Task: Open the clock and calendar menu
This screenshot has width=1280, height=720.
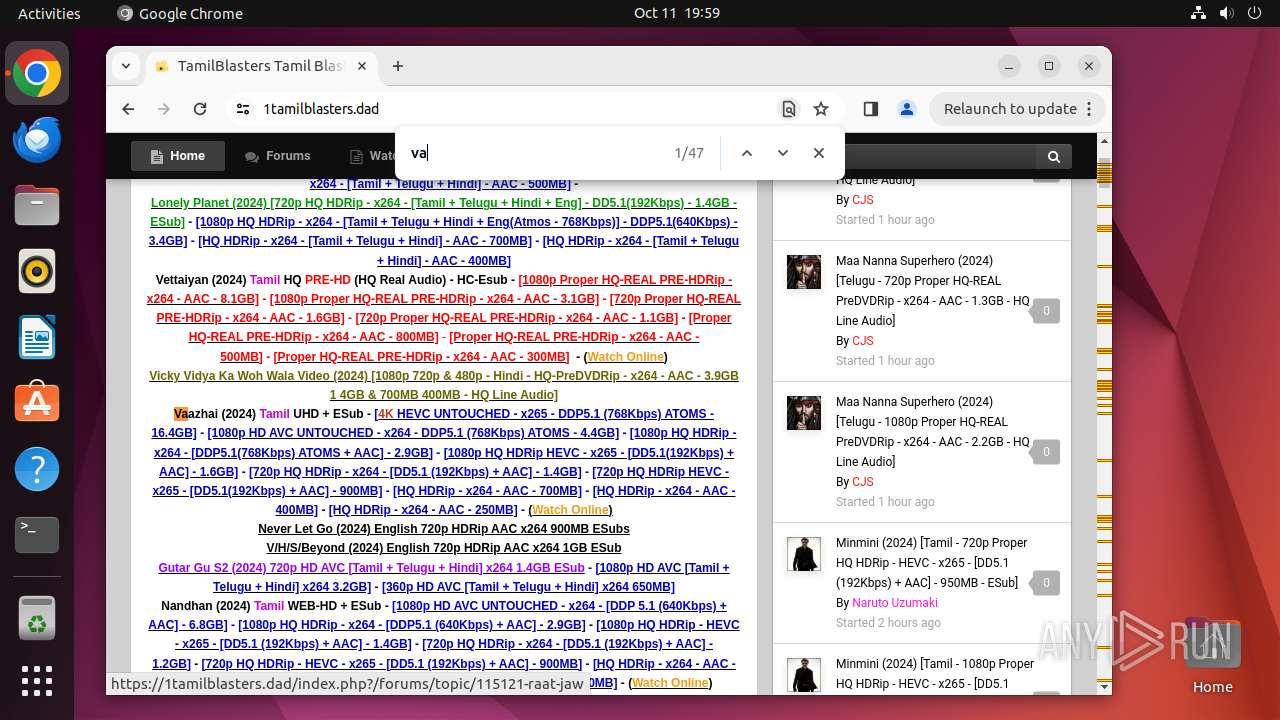Action: (x=676, y=14)
